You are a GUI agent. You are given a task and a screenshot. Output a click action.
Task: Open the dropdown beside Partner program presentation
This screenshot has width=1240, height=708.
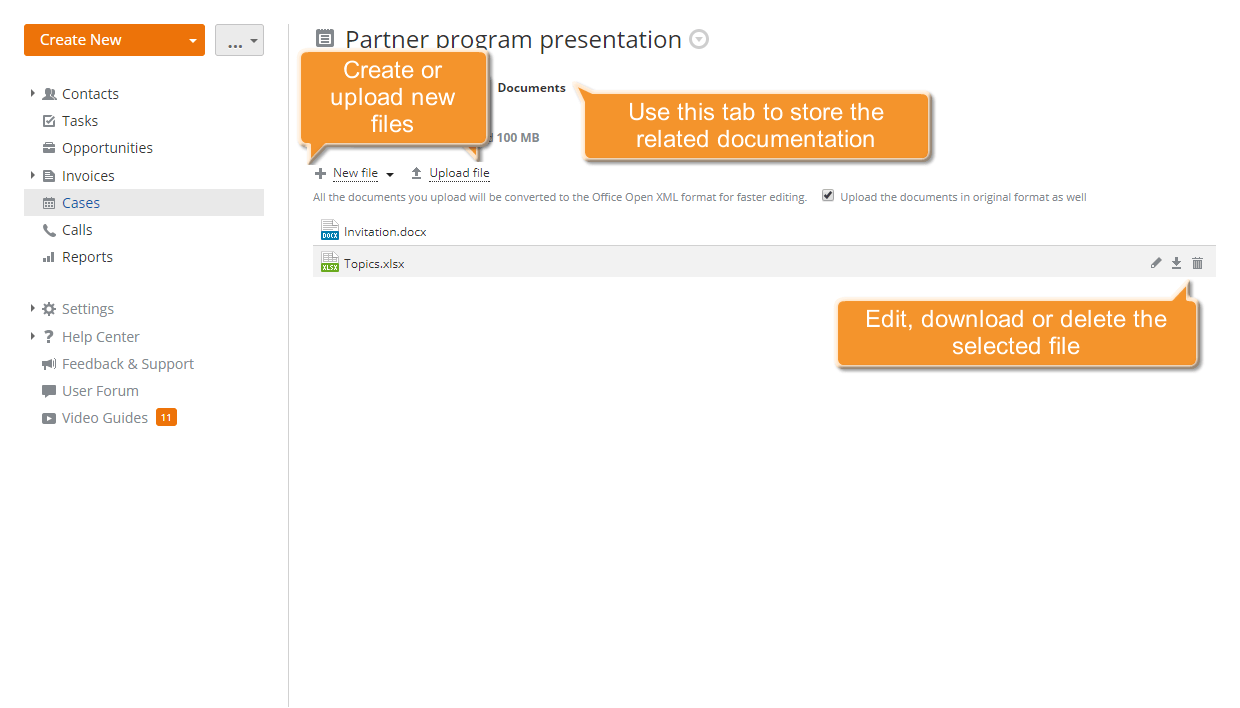click(698, 39)
